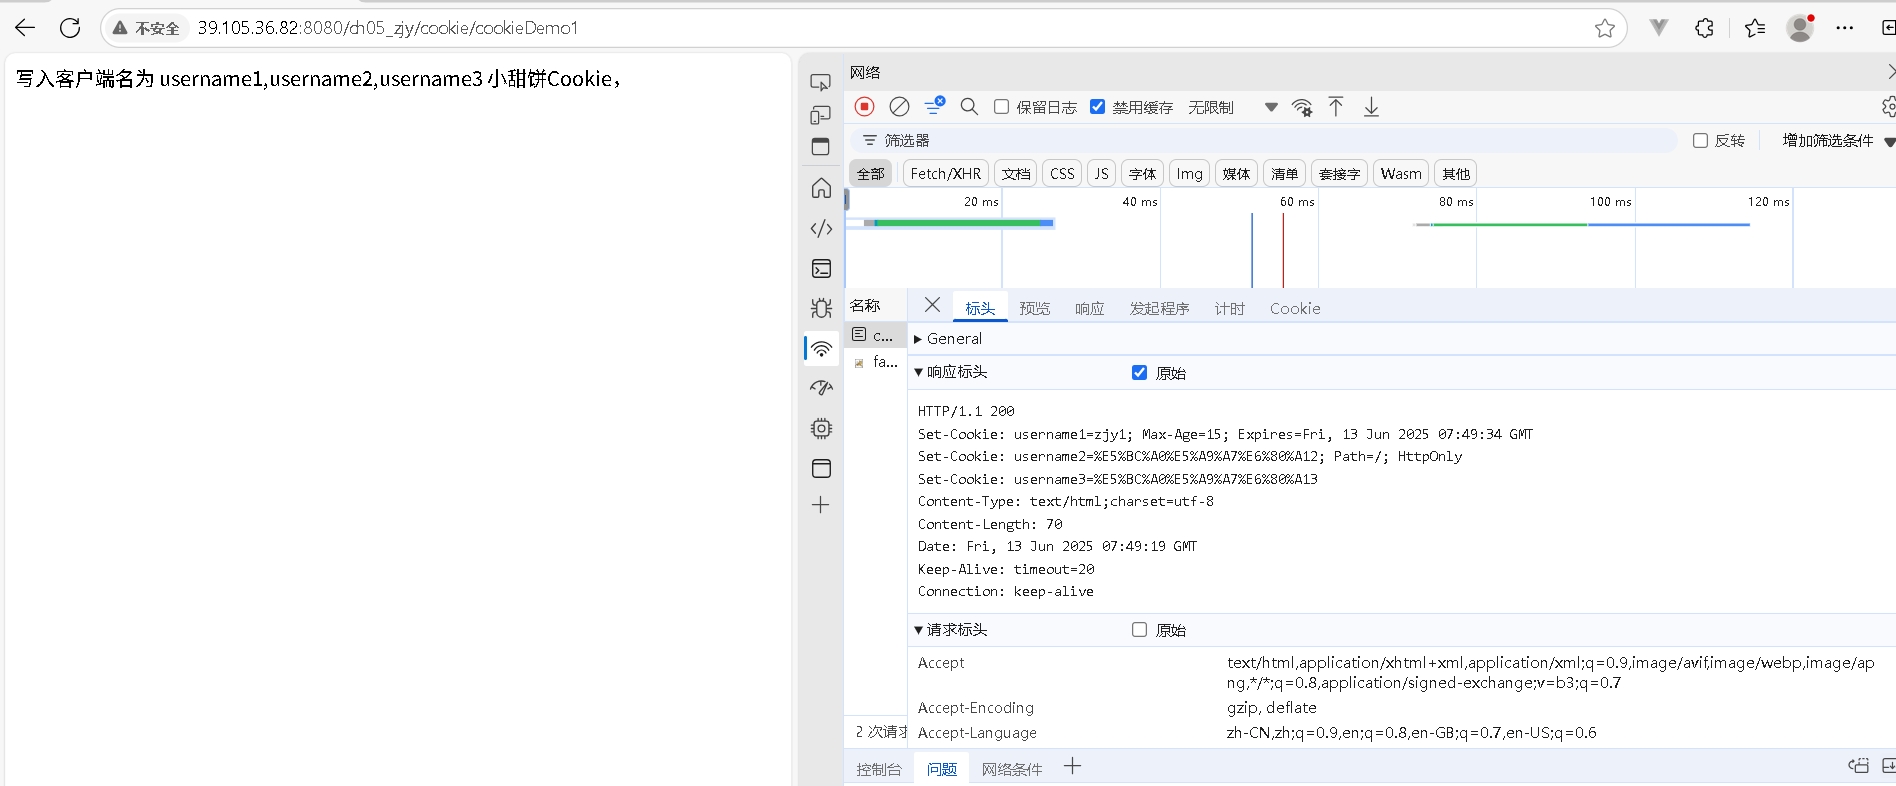Viewport: 1896px width, 786px height.
Task: Click the export HAR download arrow
Action: click(1371, 107)
